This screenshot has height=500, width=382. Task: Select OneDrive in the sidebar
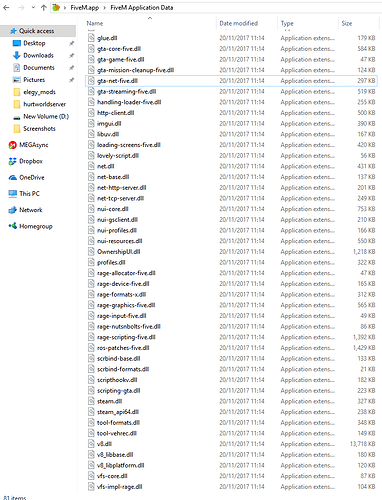(32, 178)
